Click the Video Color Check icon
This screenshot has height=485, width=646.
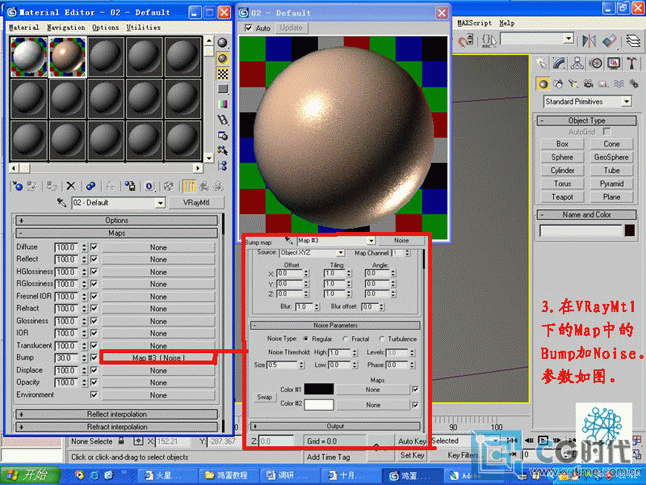tap(222, 104)
